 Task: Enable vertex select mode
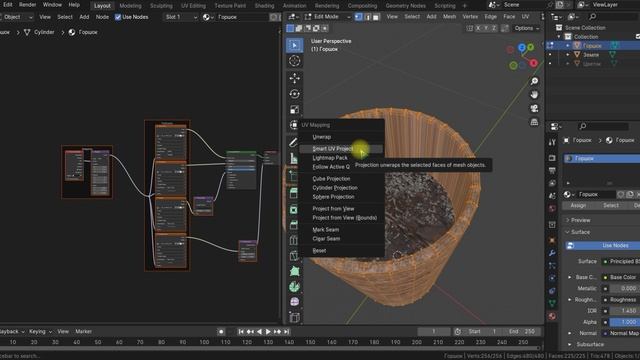(358, 17)
